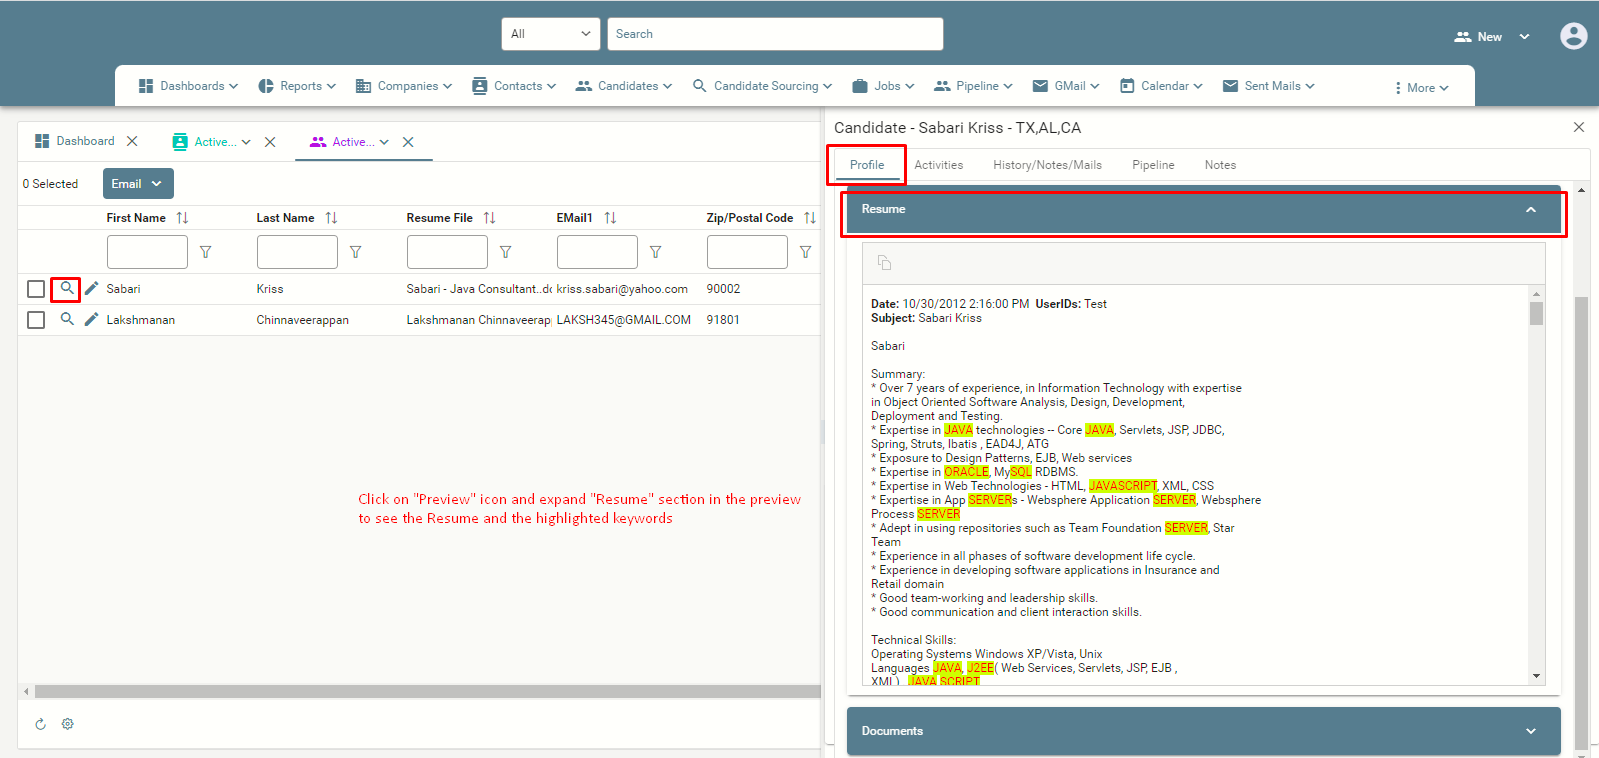
Task: Refresh the candidate grid
Action: pyautogui.click(x=41, y=724)
